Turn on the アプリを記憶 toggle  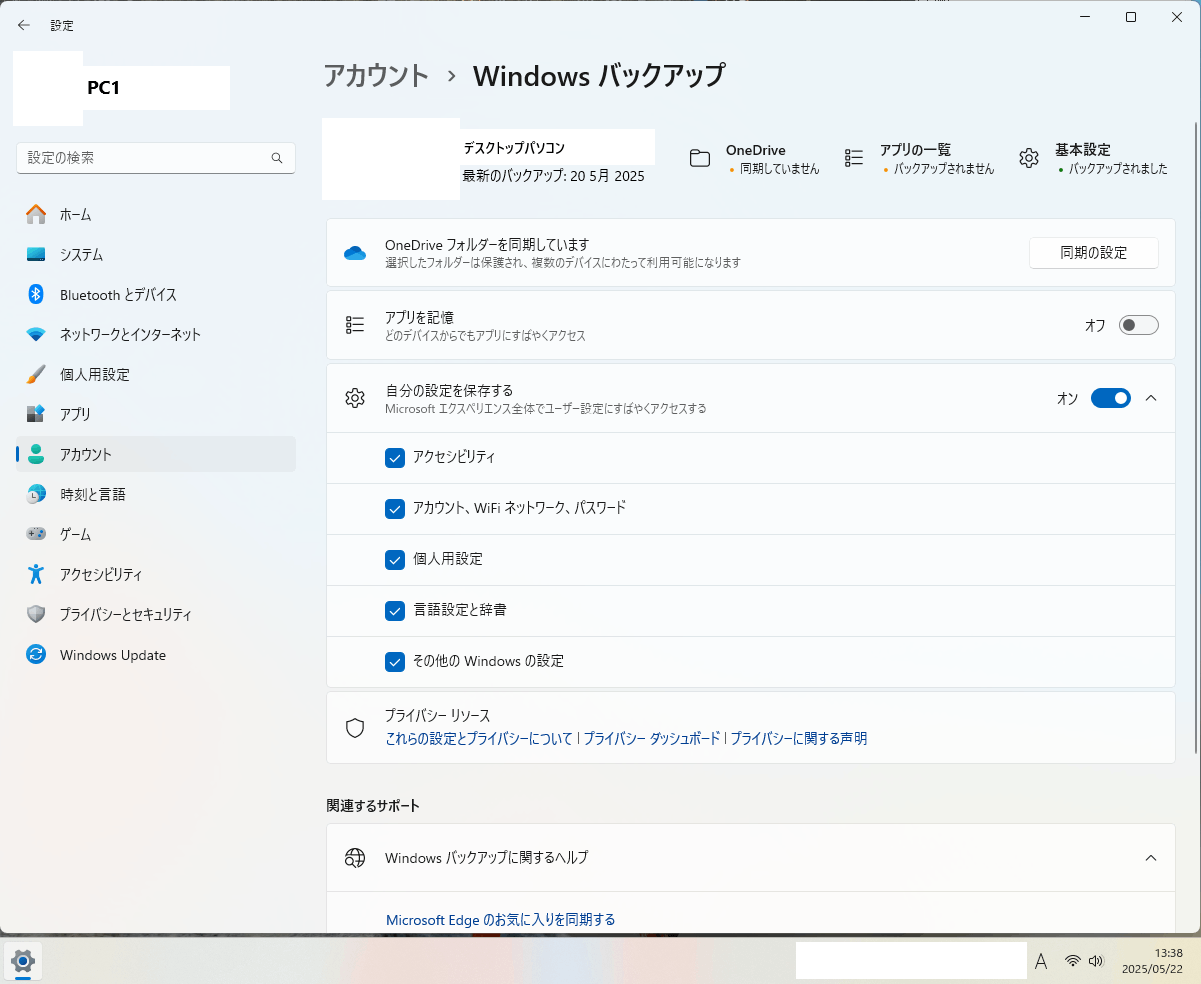click(x=1139, y=325)
